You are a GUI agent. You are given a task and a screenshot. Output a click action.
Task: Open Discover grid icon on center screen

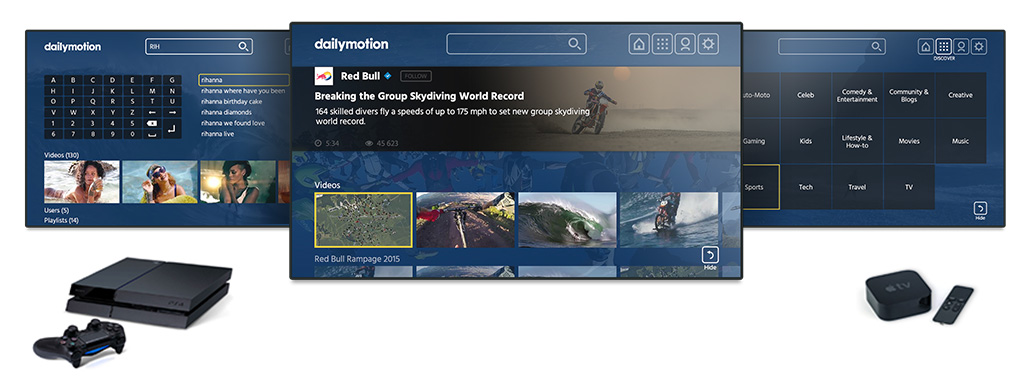point(662,44)
